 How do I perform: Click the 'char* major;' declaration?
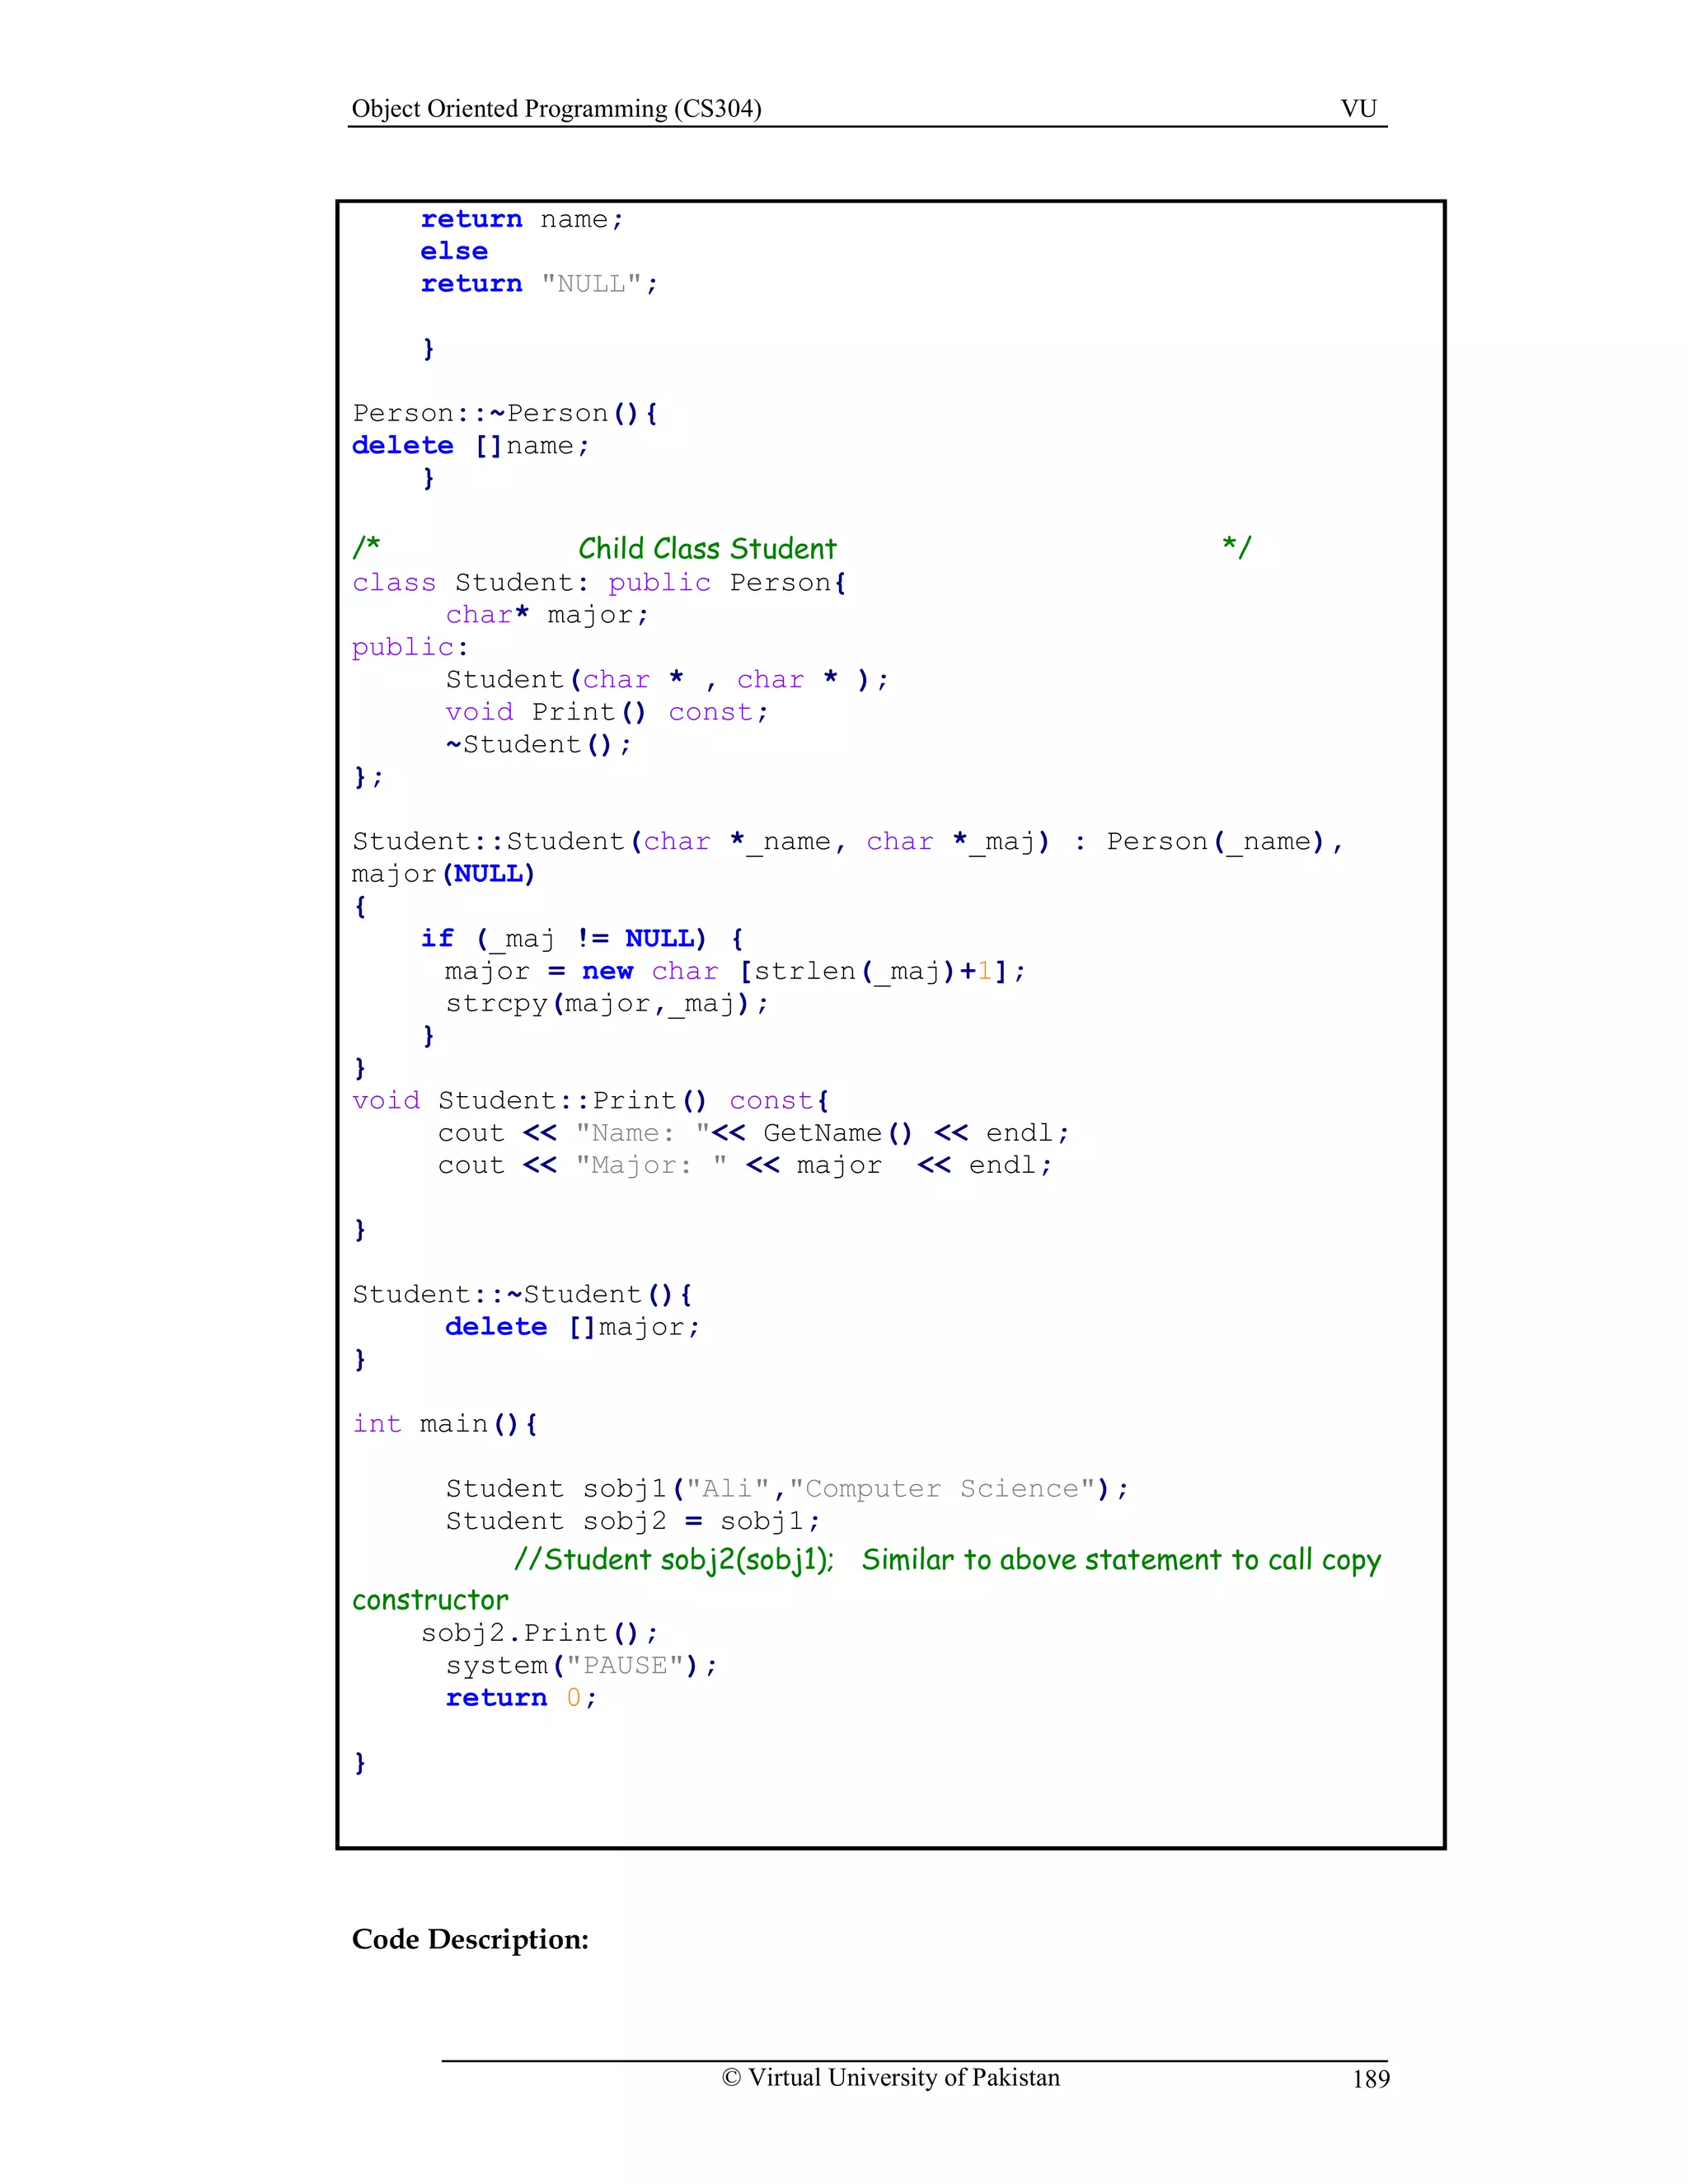pos(547,615)
